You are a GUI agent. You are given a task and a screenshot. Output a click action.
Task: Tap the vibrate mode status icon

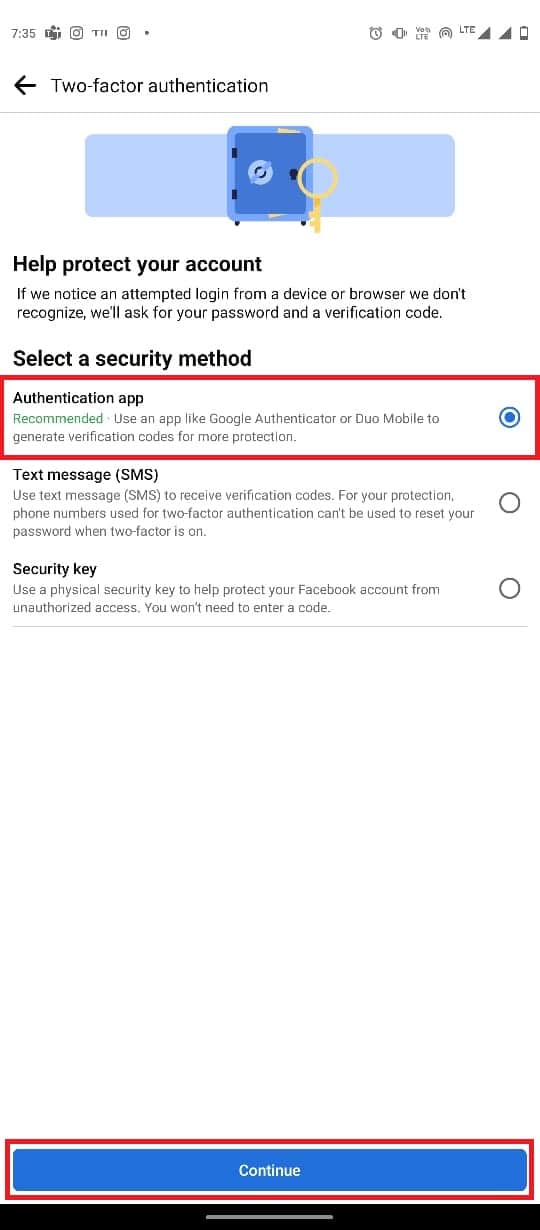click(x=400, y=33)
